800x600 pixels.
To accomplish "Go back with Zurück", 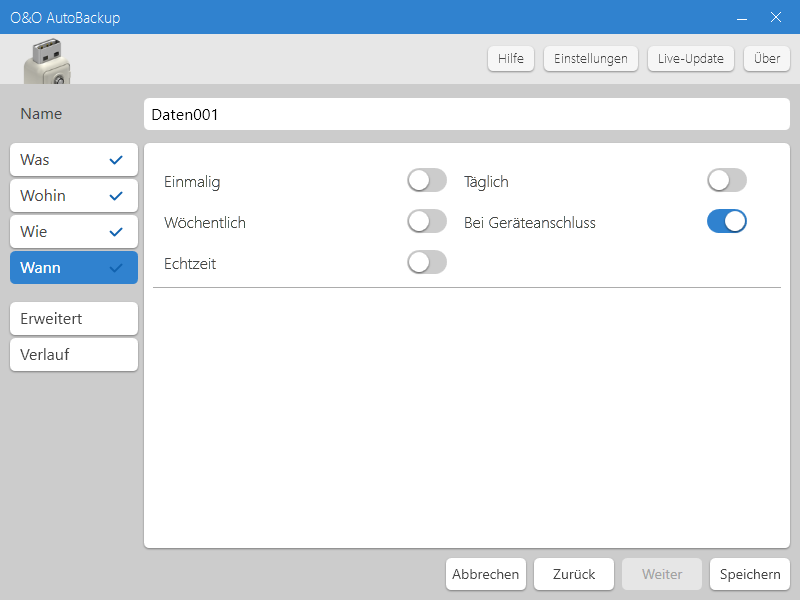I will tap(574, 574).
